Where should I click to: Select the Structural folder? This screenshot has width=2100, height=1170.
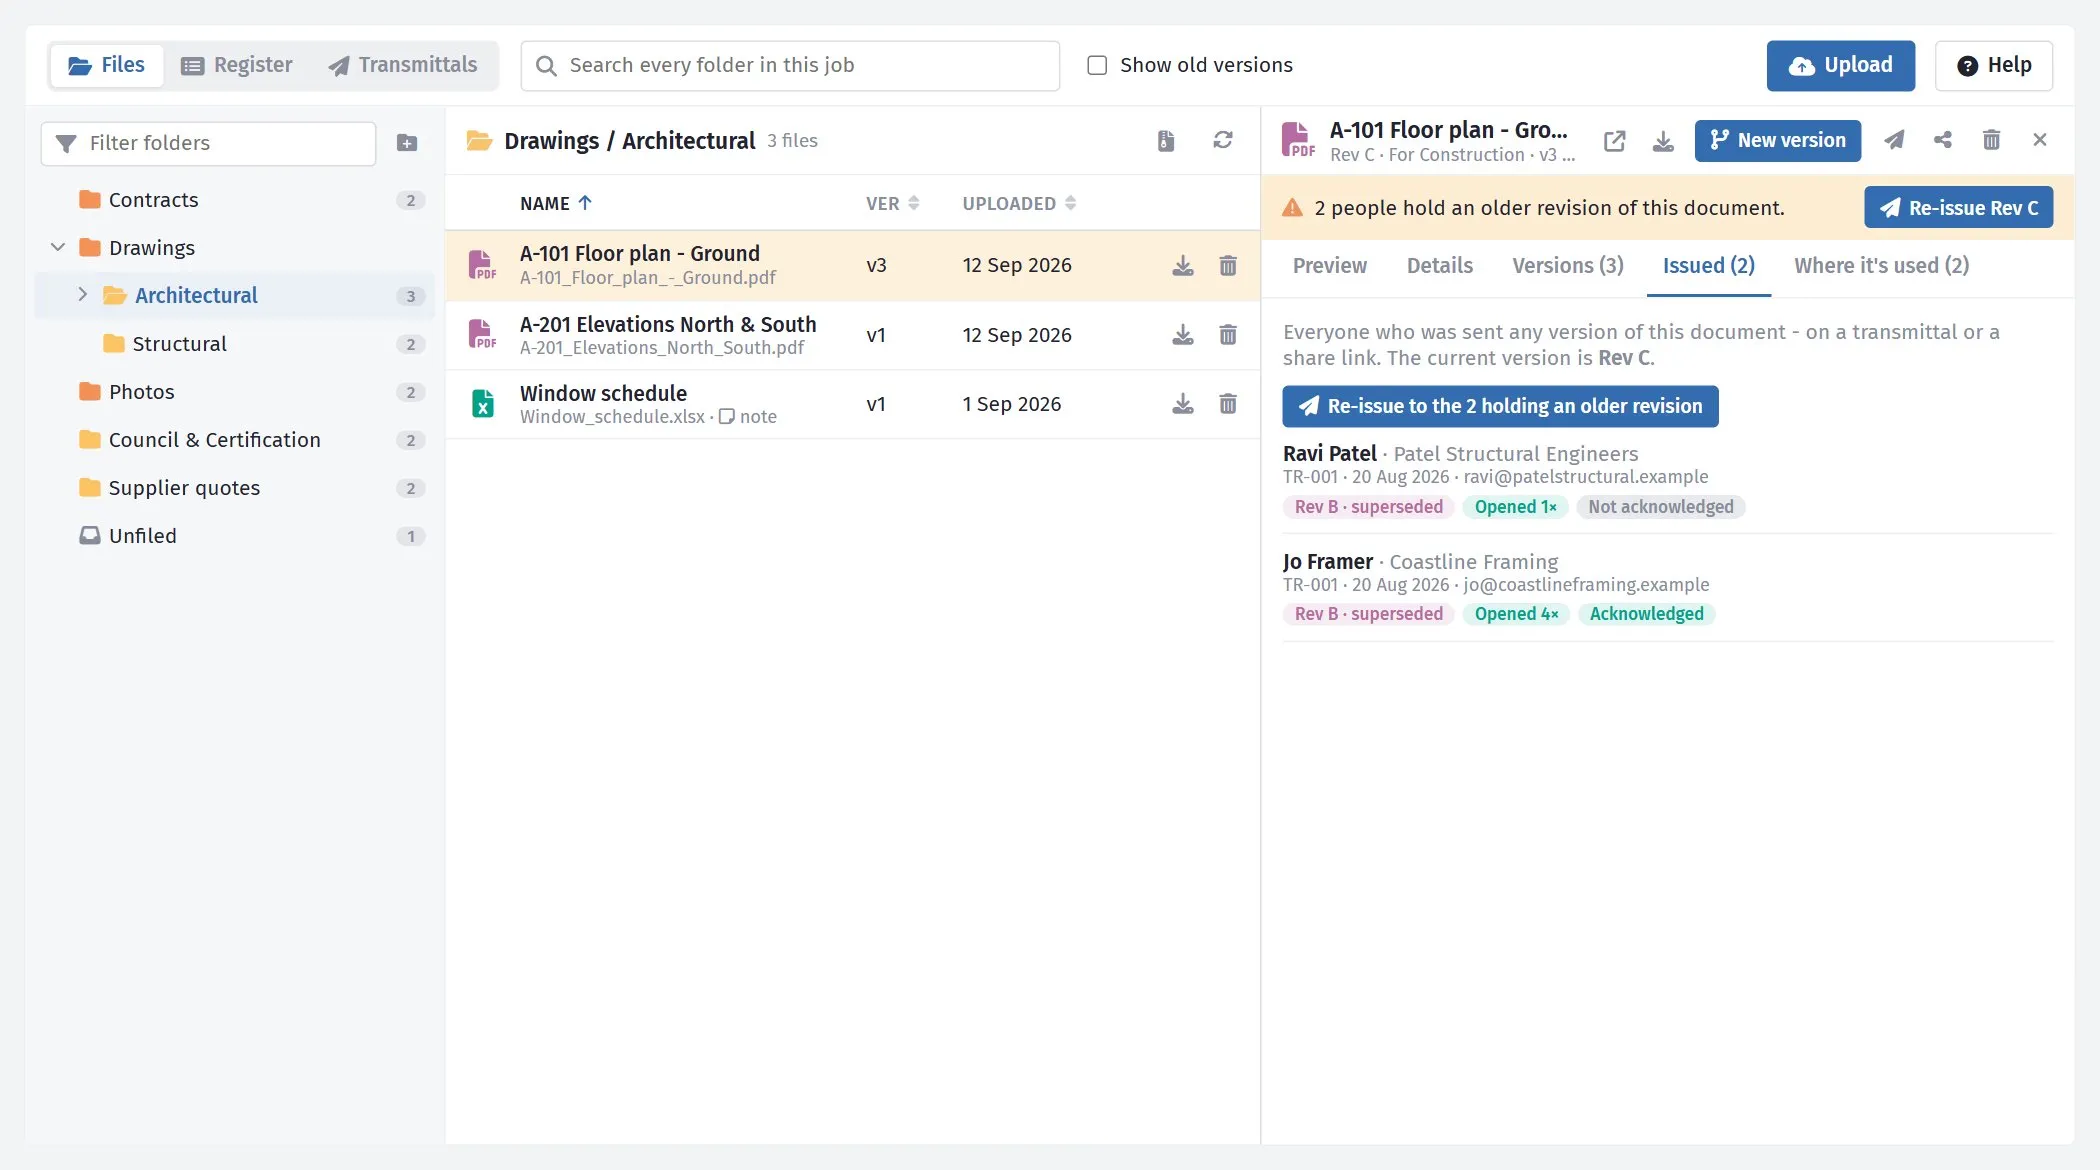(x=235, y=344)
